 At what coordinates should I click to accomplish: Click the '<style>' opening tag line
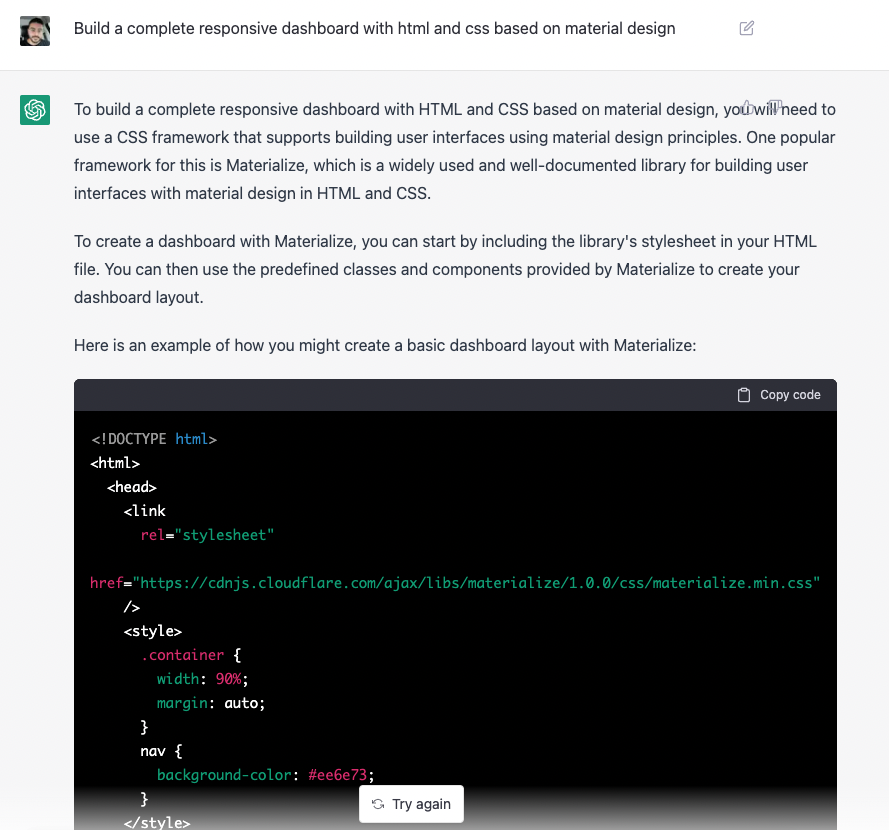(153, 631)
